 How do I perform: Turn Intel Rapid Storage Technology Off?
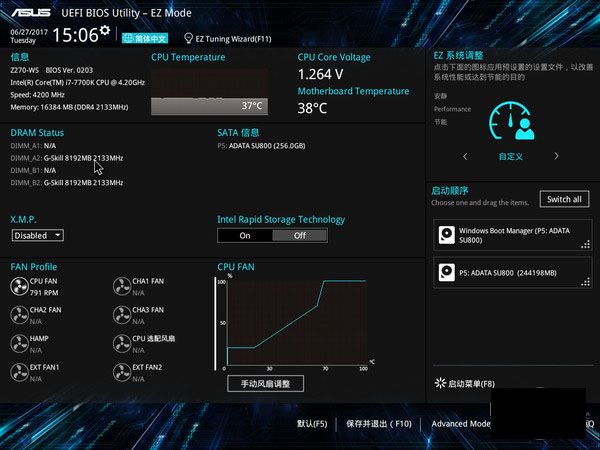[x=300, y=236]
